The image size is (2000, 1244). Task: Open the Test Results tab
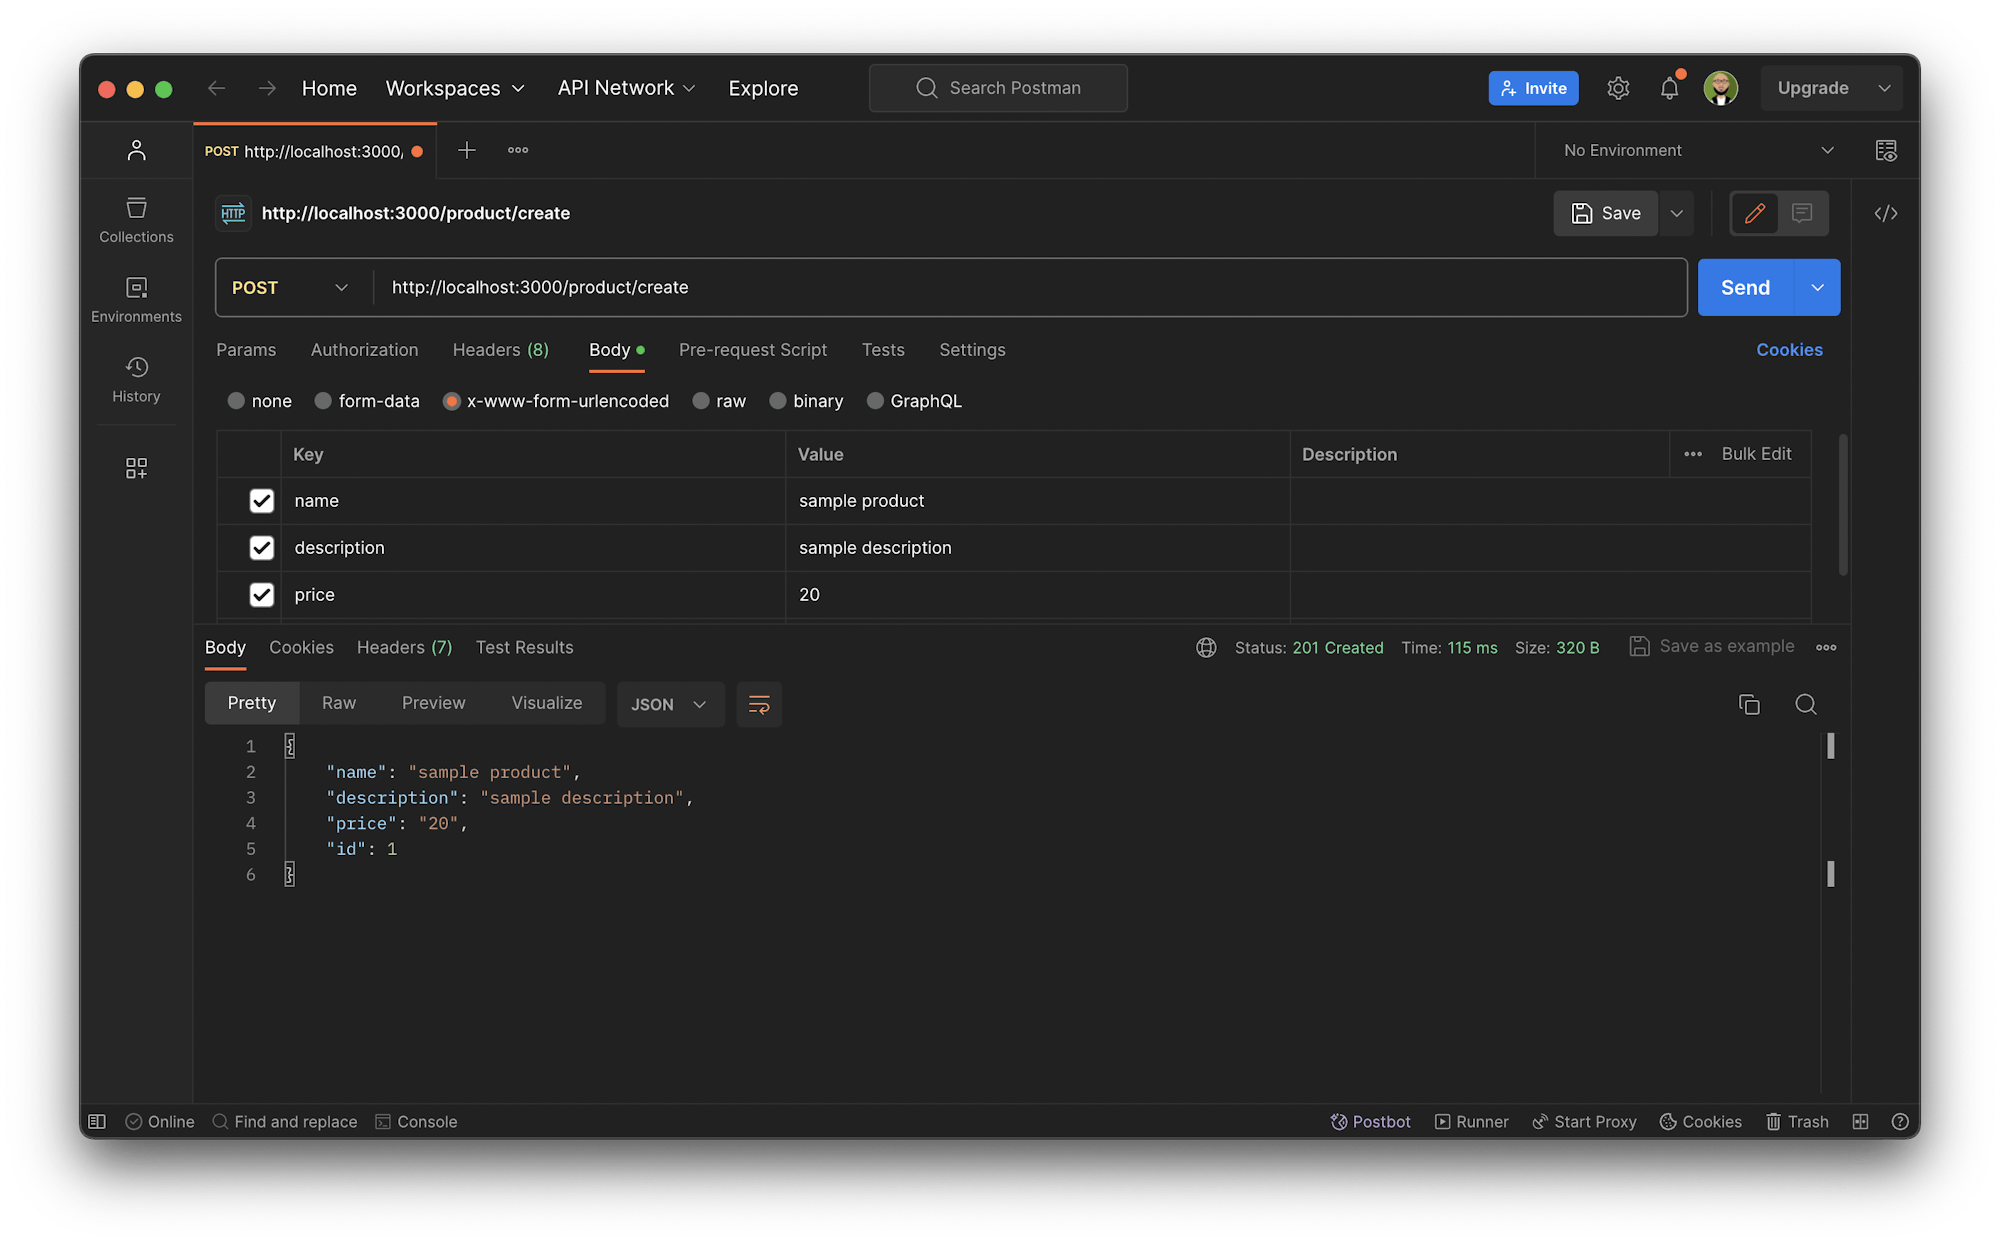click(524, 647)
